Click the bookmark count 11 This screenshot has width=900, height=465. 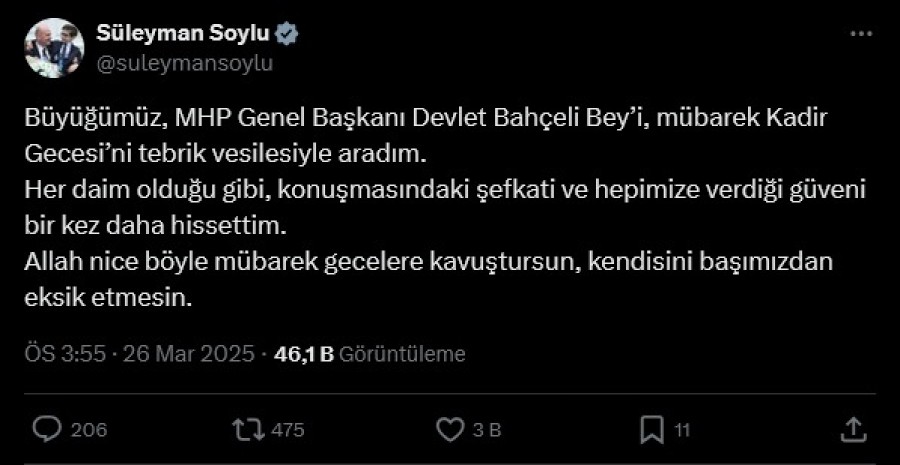pos(682,430)
